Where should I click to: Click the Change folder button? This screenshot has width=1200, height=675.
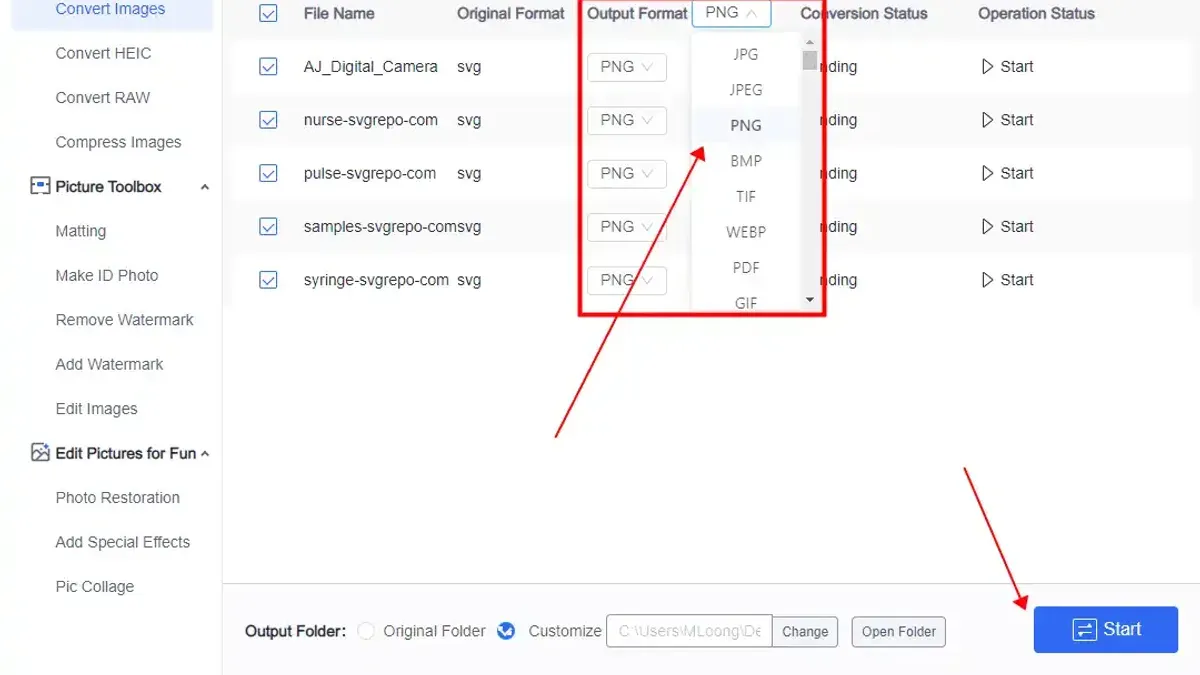(x=805, y=632)
